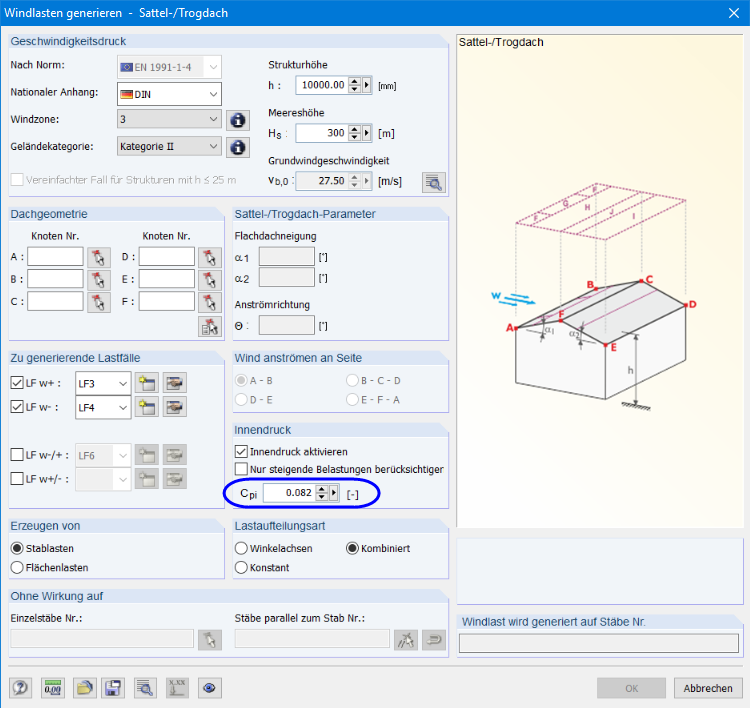Select Winkelachsen load distribution
The image size is (750, 708).
pyautogui.click(x=241, y=548)
